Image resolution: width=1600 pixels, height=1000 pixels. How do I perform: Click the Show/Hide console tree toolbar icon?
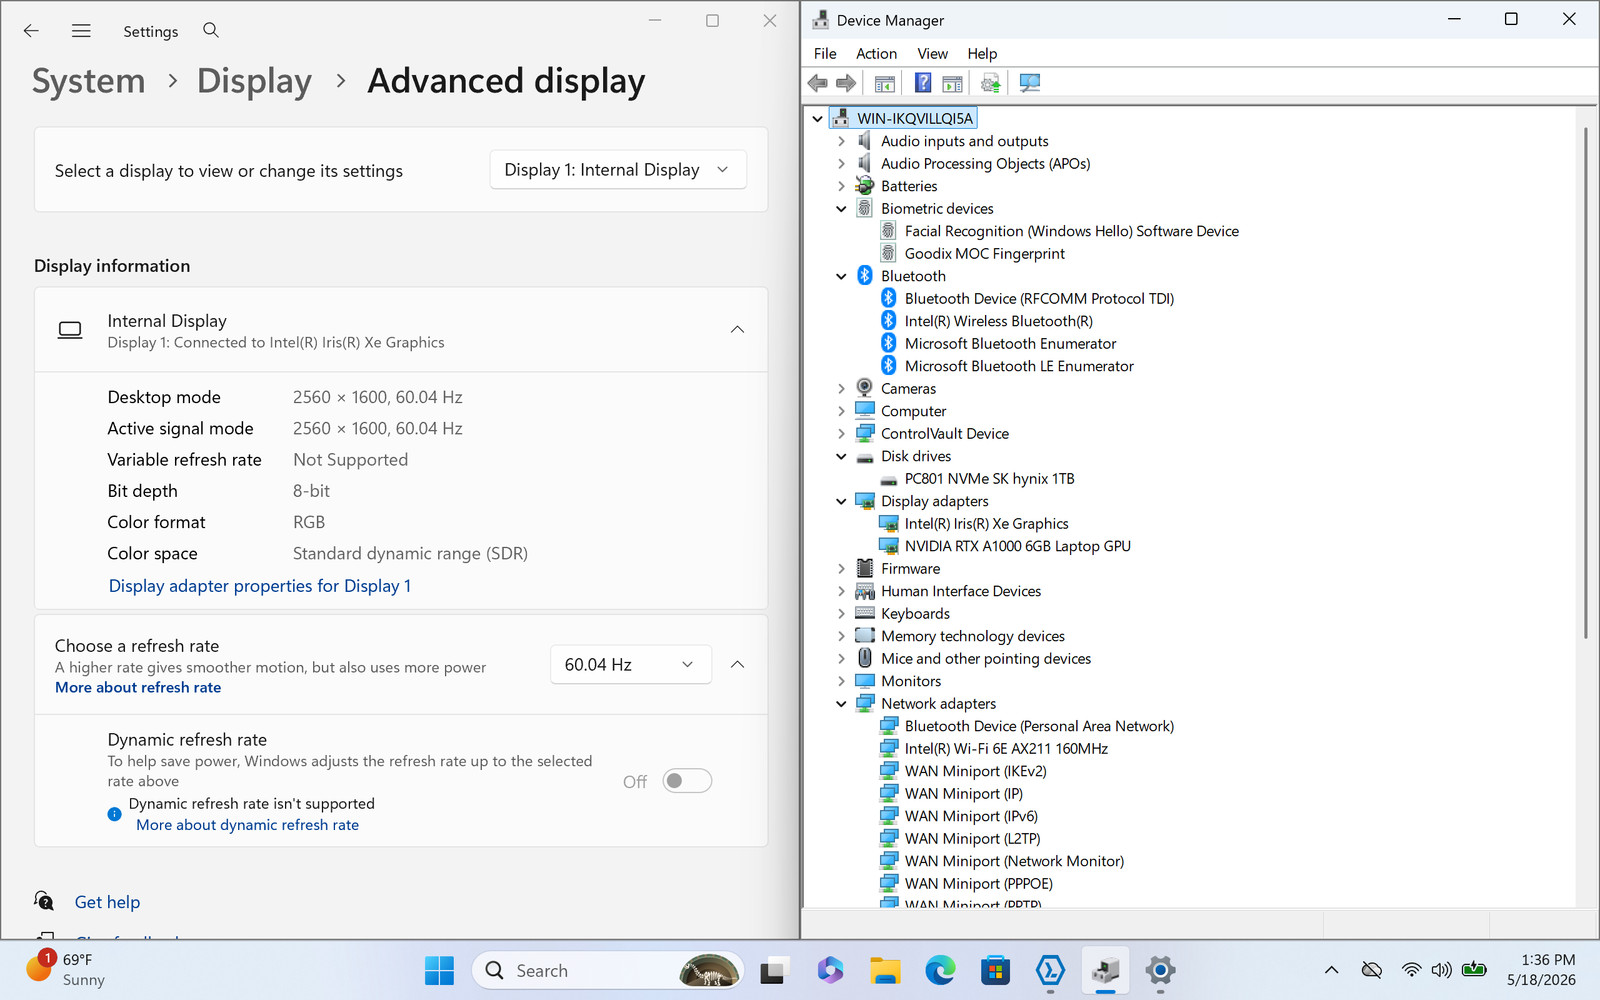[884, 83]
